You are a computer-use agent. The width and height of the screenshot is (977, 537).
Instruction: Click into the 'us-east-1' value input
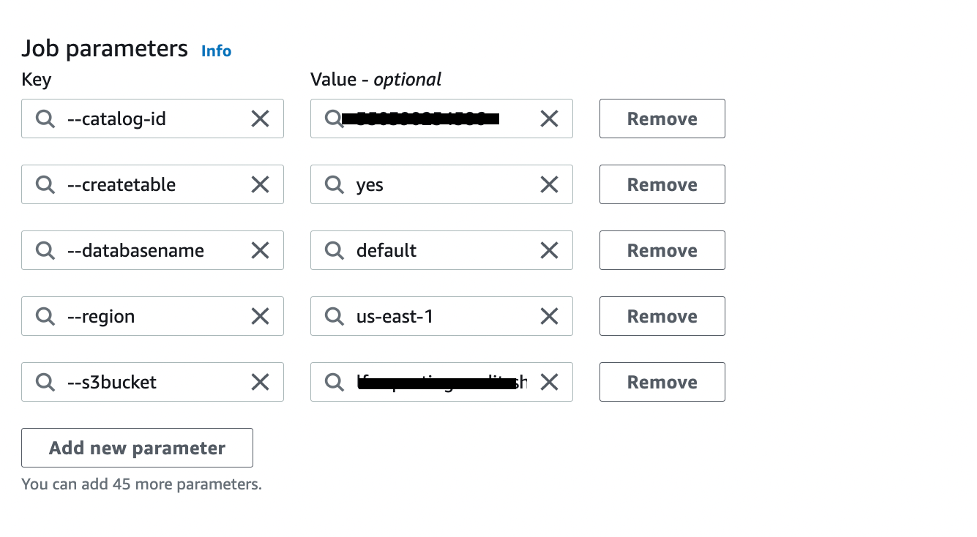(x=440, y=317)
